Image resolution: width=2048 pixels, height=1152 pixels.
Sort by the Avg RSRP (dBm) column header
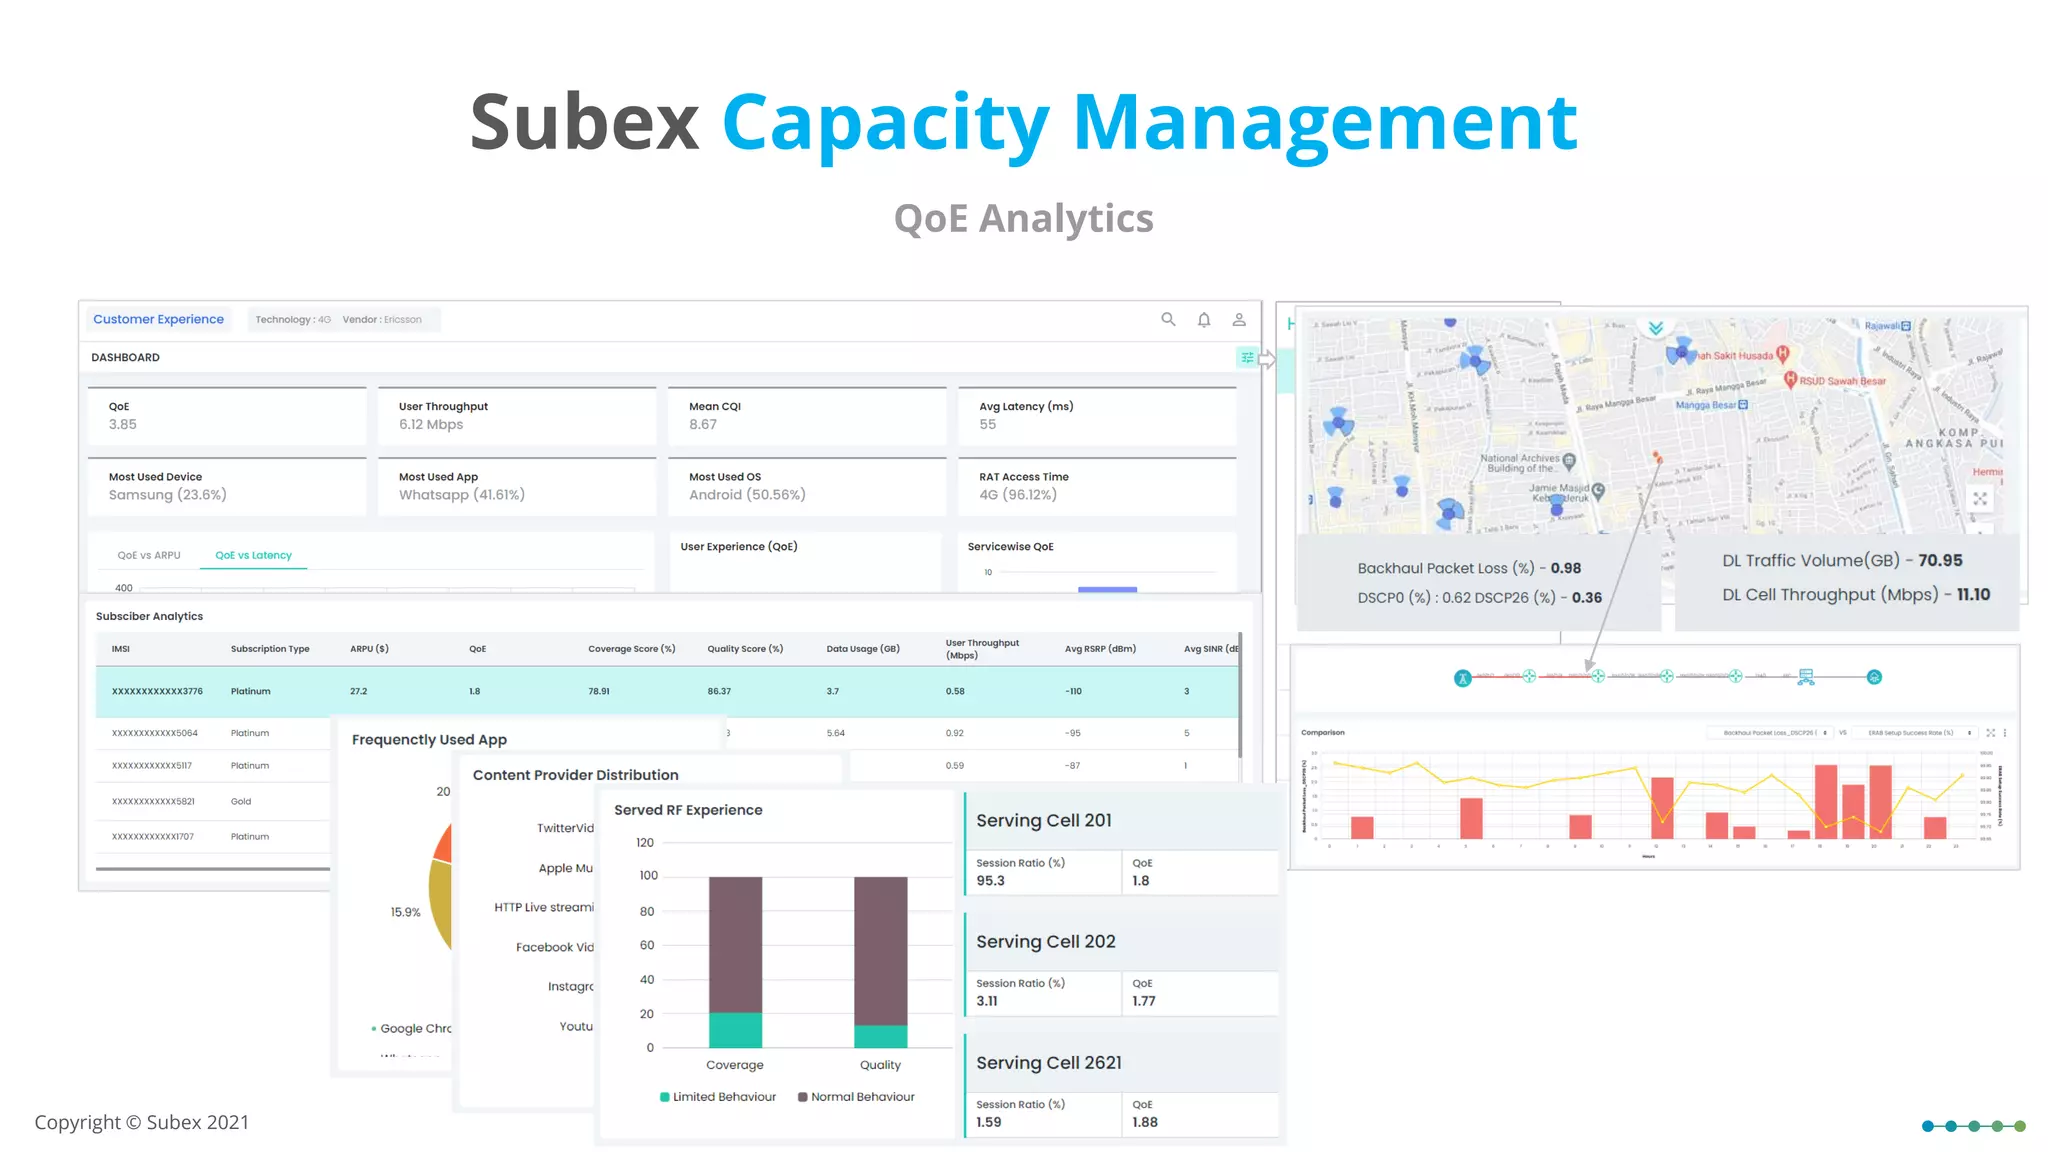coord(1100,649)
